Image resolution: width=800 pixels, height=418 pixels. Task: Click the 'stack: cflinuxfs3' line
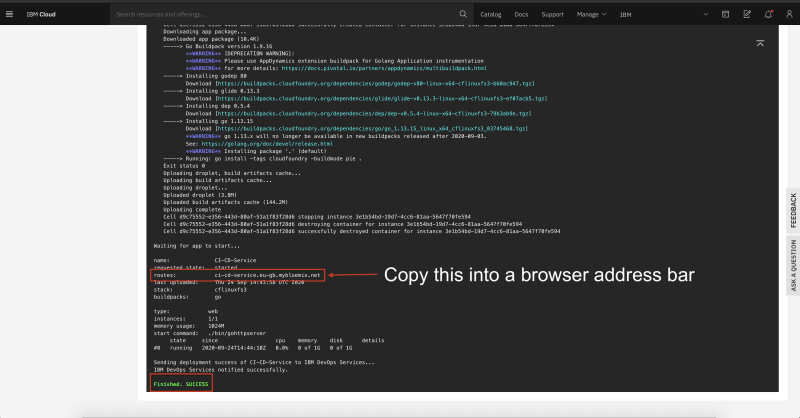200,289
